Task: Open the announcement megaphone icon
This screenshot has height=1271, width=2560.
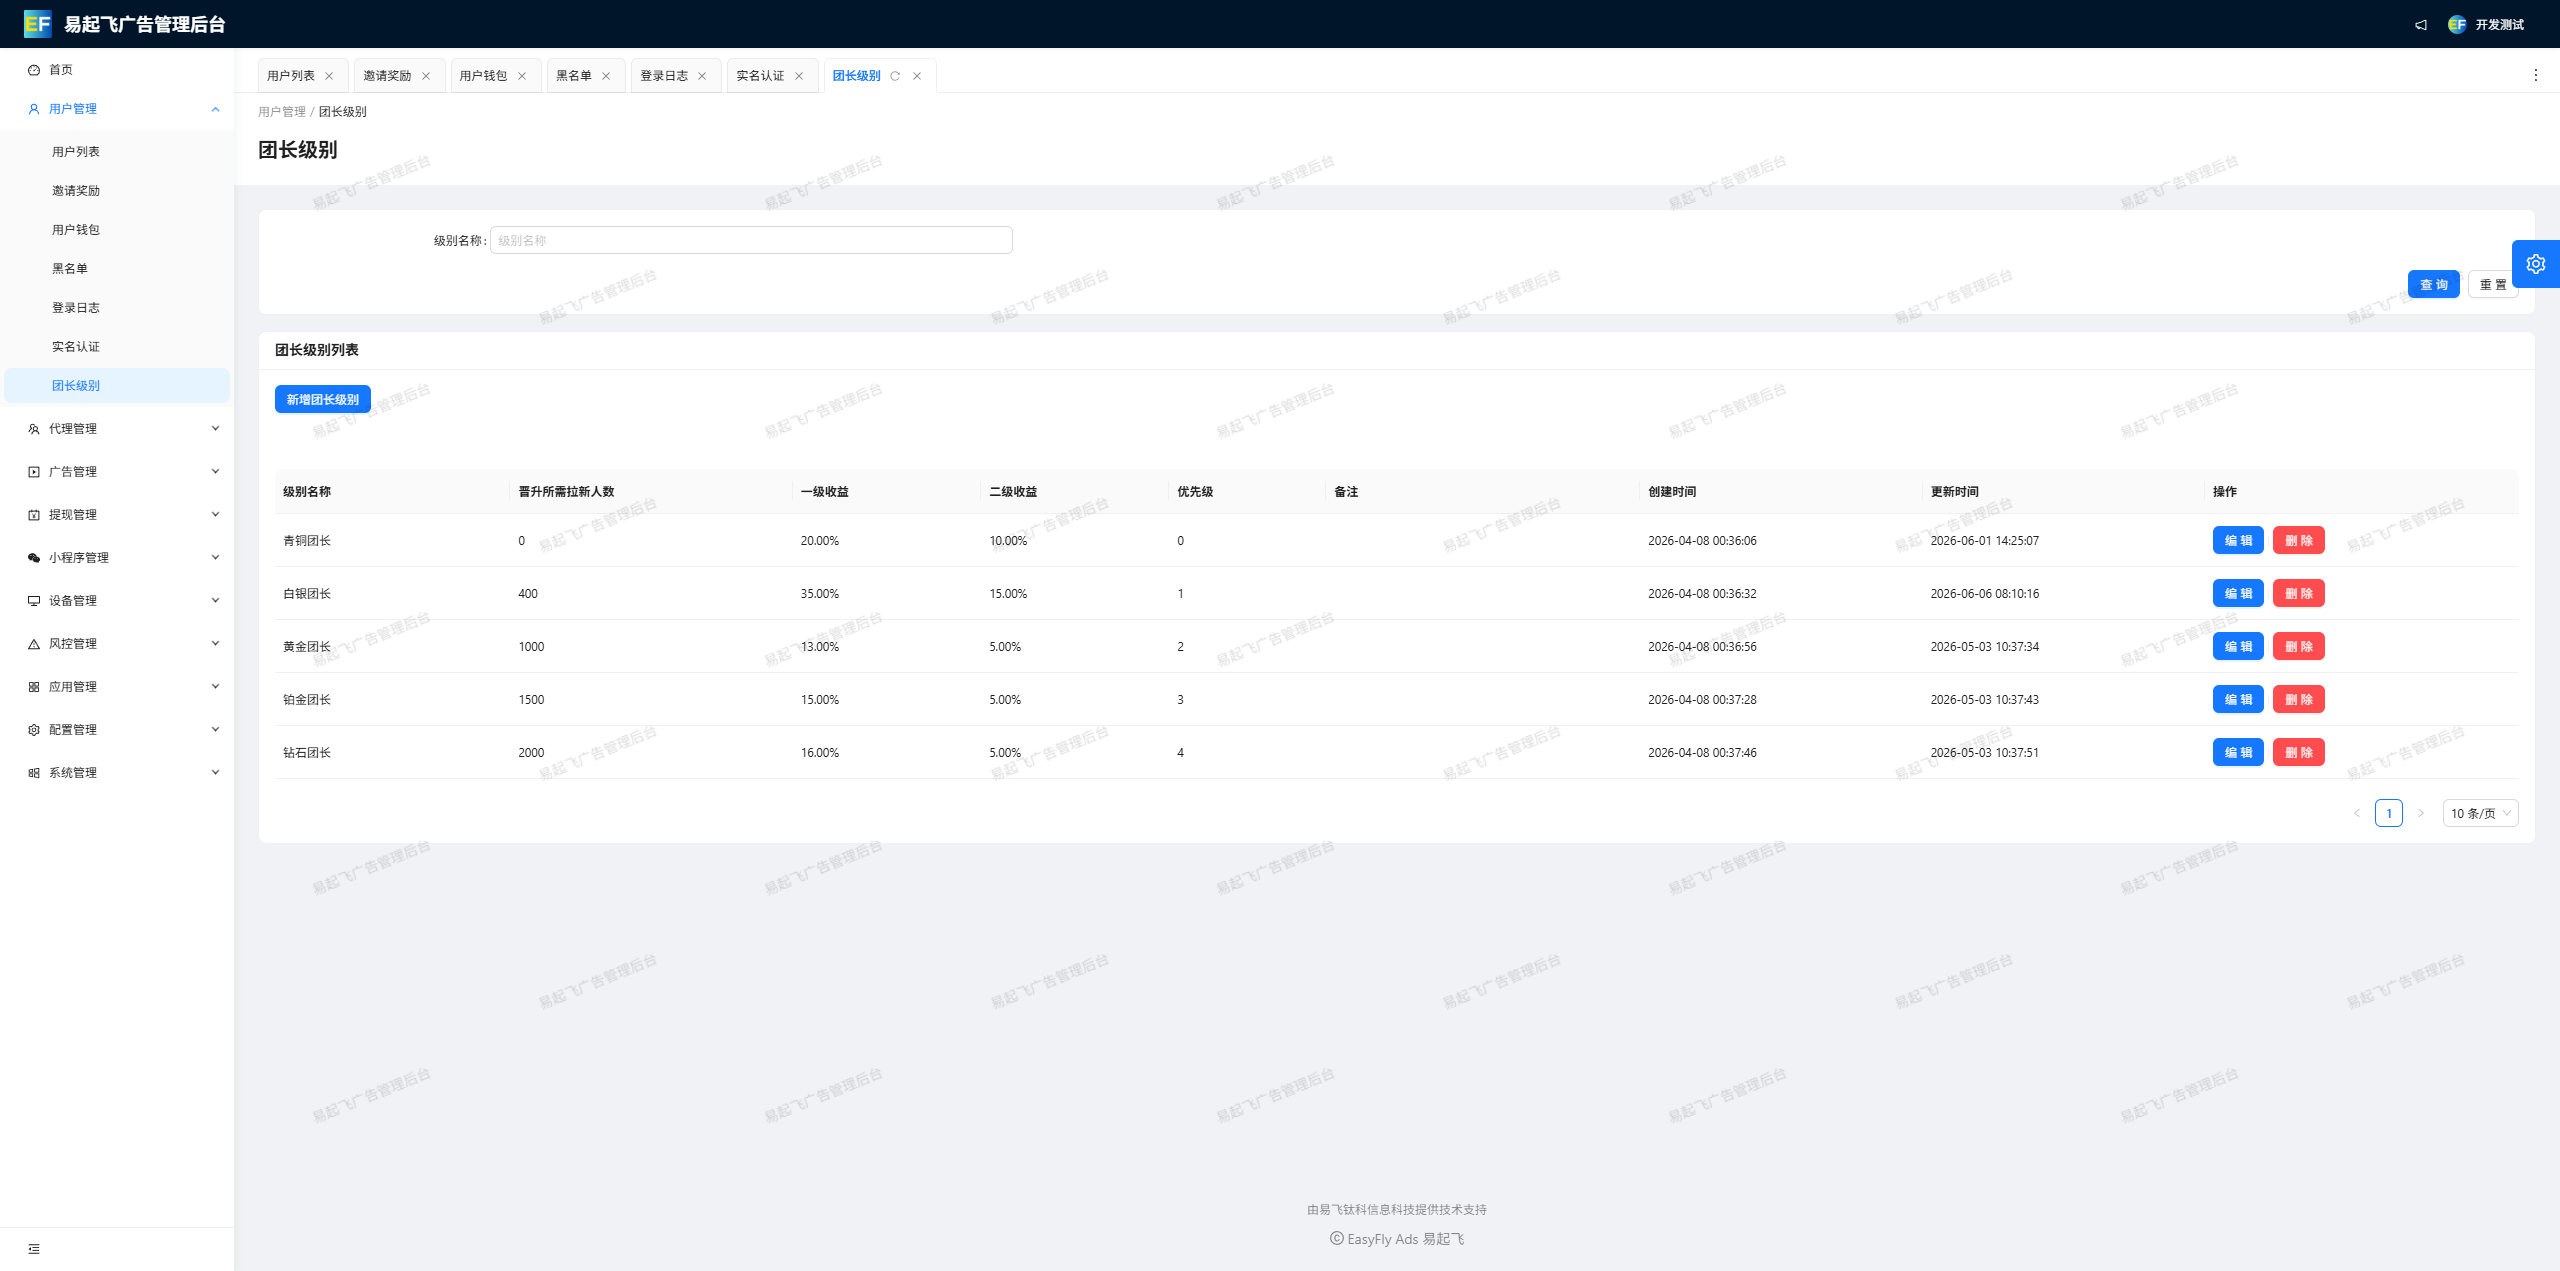Action: (2421, 25)
